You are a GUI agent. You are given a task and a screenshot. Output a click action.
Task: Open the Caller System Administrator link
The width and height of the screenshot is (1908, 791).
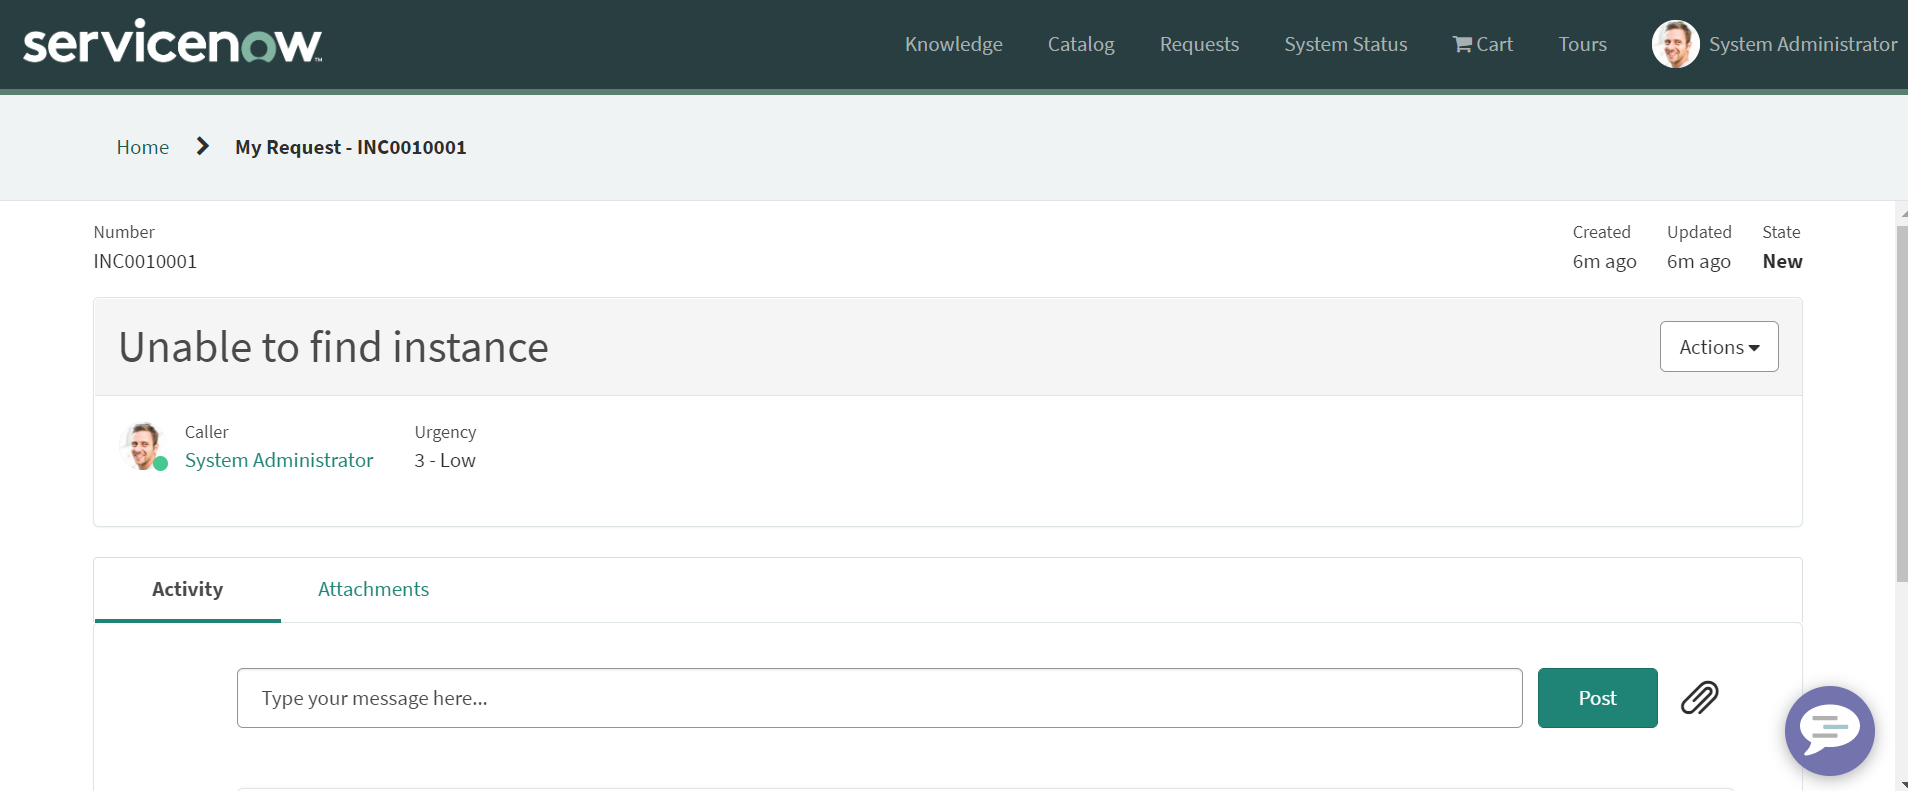pos(279,460)
